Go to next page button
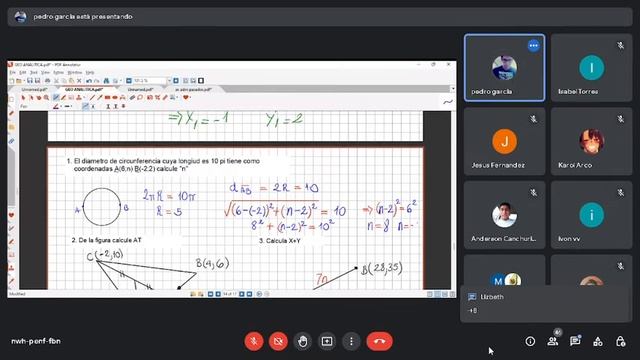 242,294
